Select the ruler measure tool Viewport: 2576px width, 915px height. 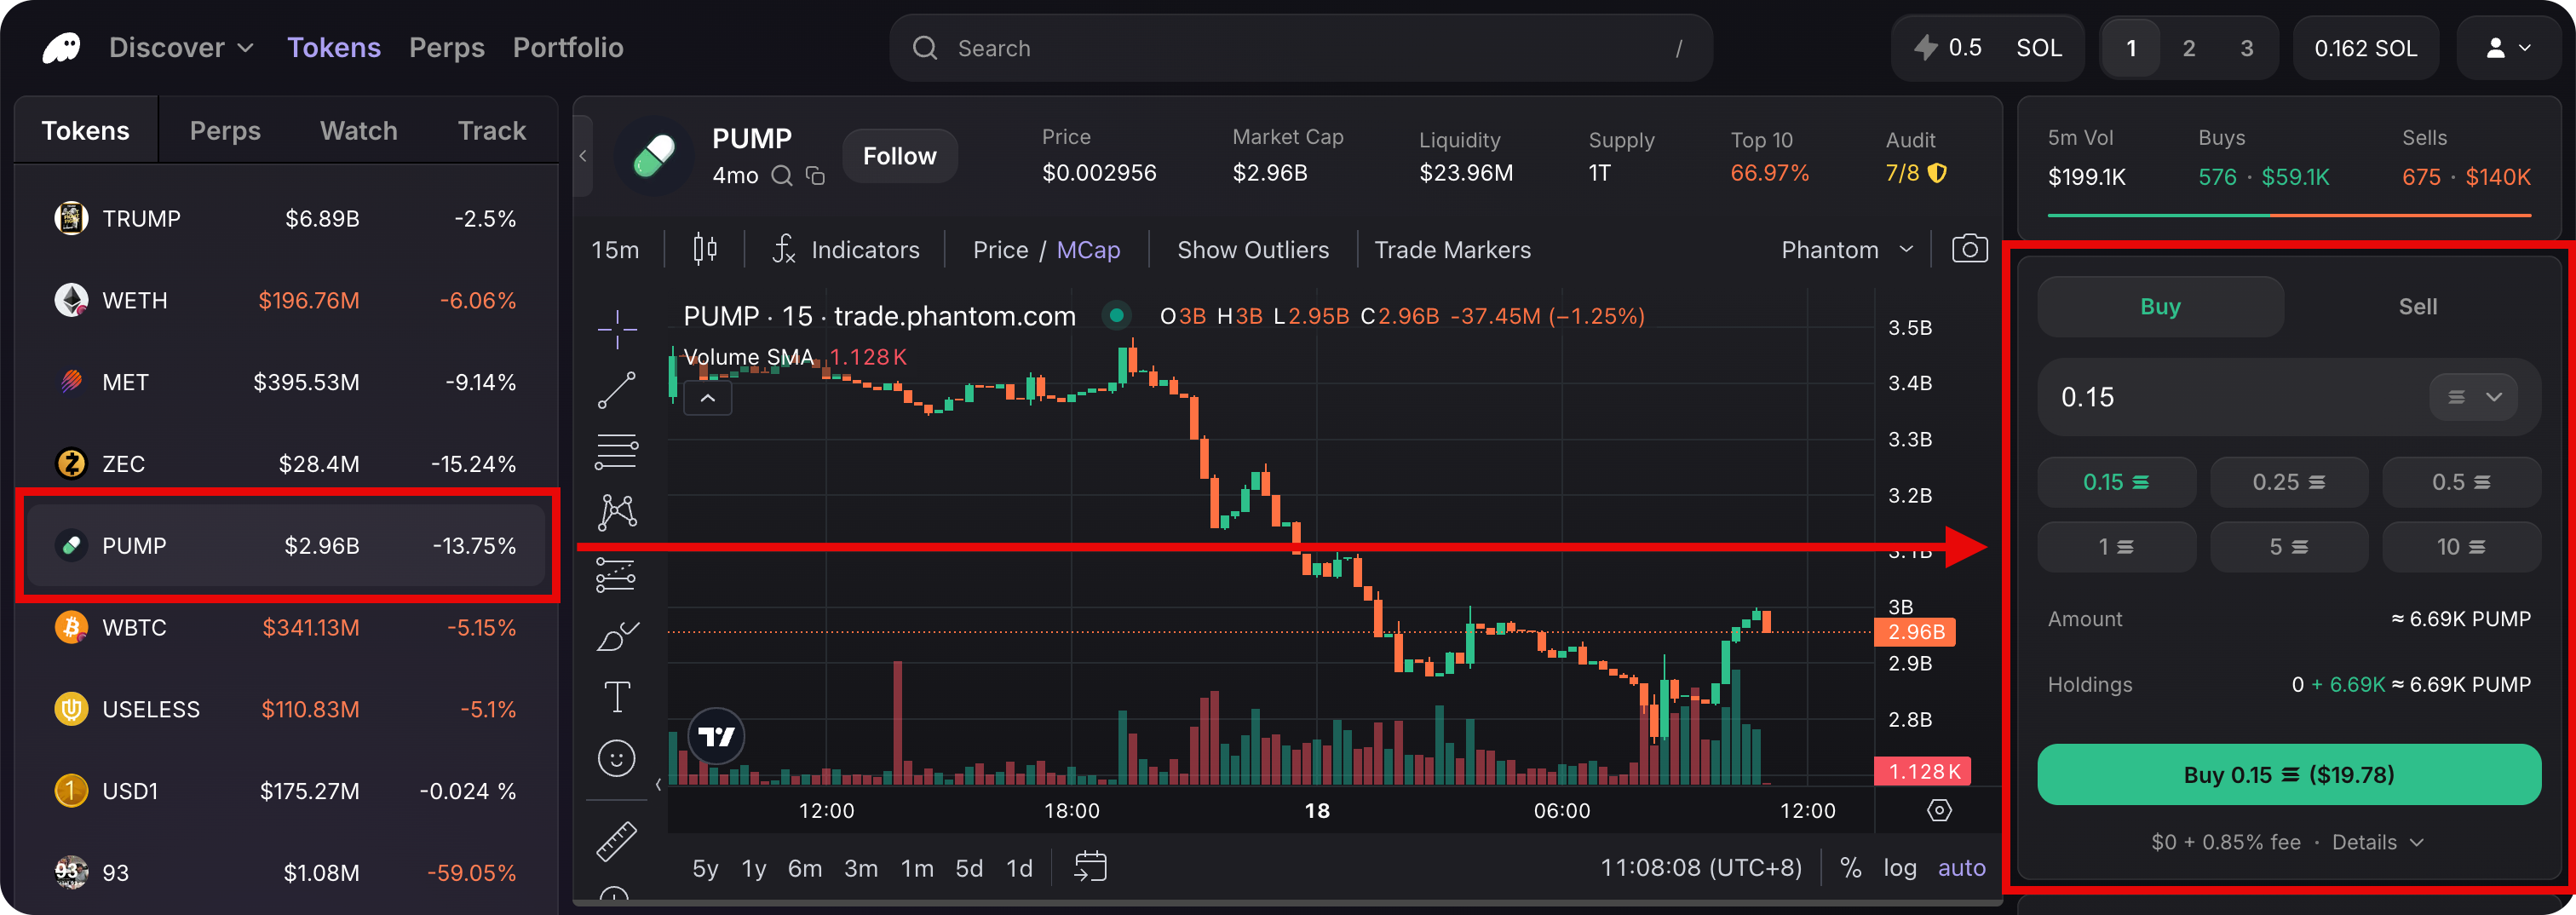pyautogui.click(x=617, y=840)
